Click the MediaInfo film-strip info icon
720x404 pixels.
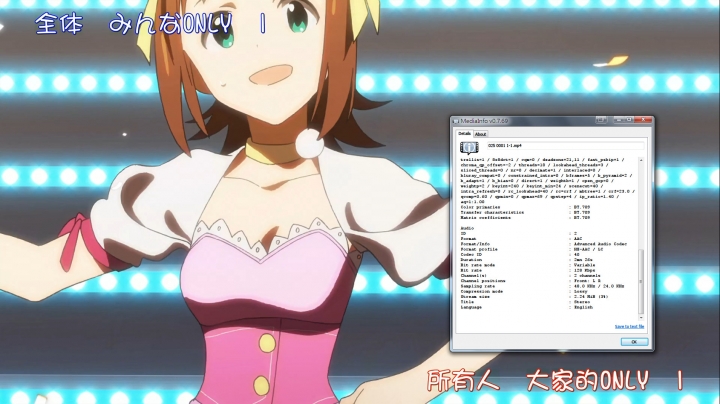469,147
